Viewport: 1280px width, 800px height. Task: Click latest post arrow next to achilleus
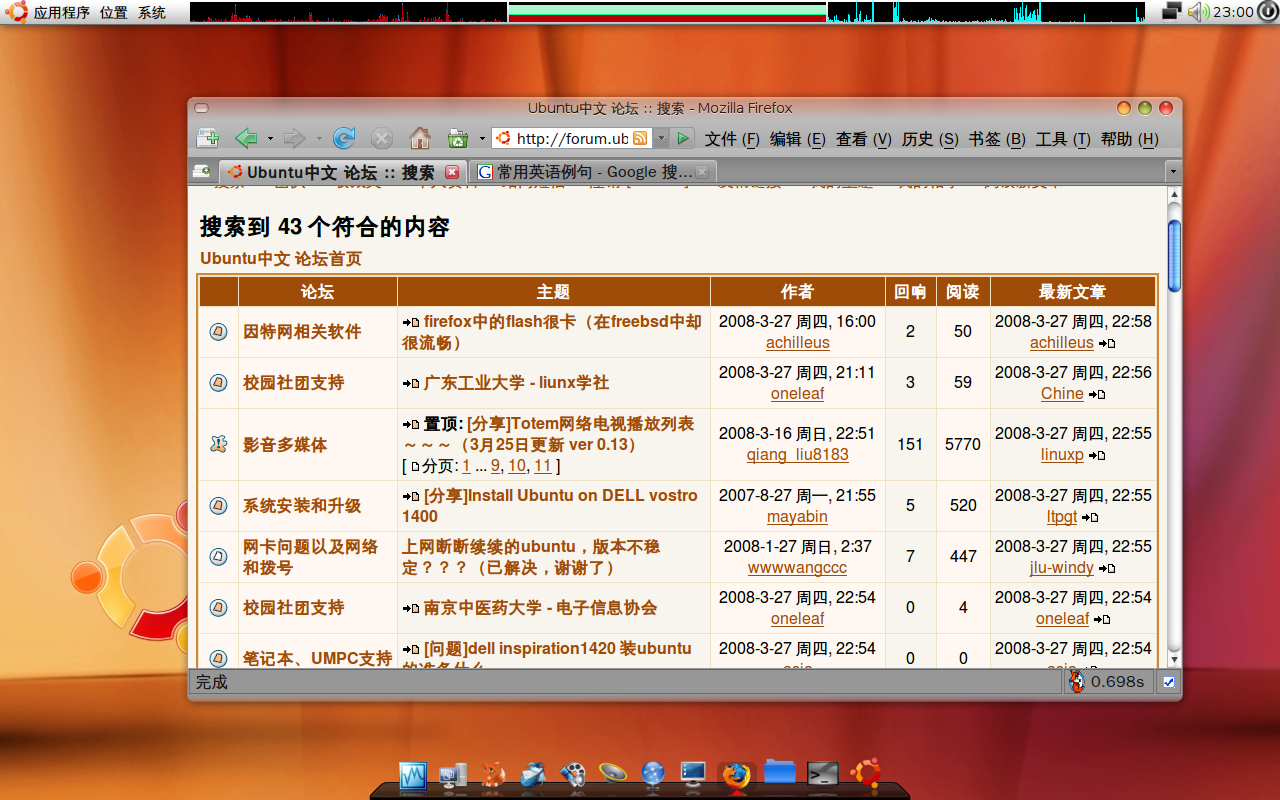(x=1107, y=343)
